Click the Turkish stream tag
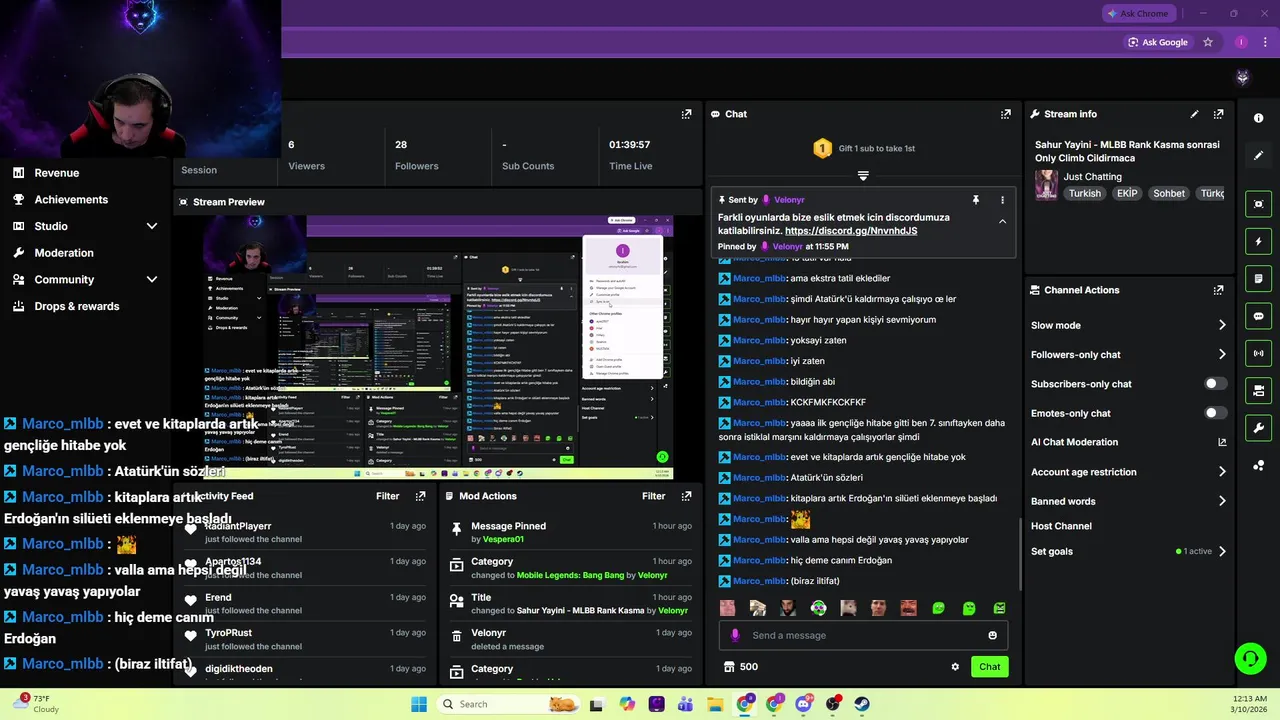Viewport: 1280px width, 720px height. (x=1084, y=193)
